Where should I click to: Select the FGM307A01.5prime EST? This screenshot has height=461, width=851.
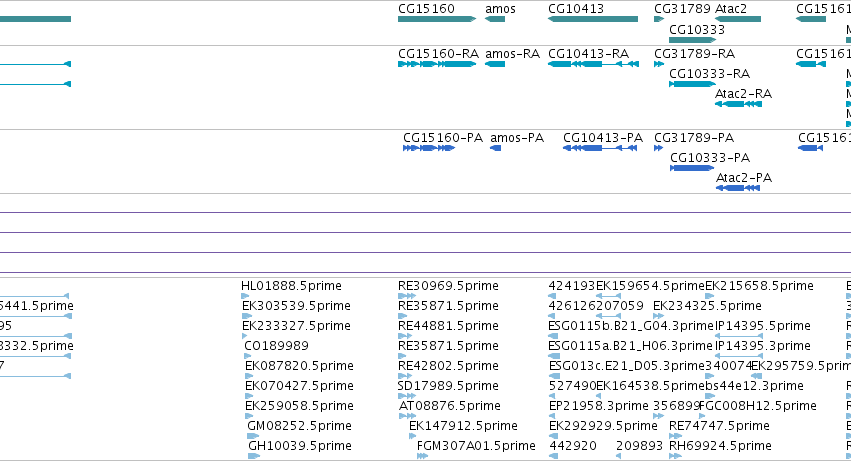476,446
